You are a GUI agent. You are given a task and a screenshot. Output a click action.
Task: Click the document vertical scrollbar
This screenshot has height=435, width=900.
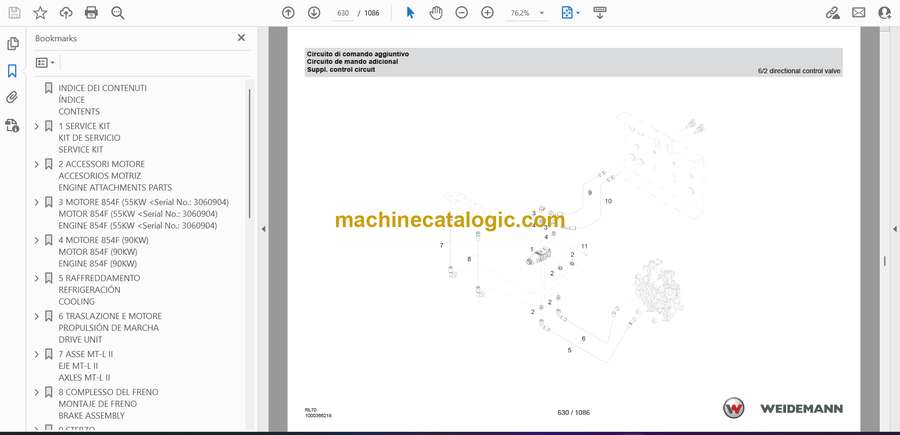[885, 261]
